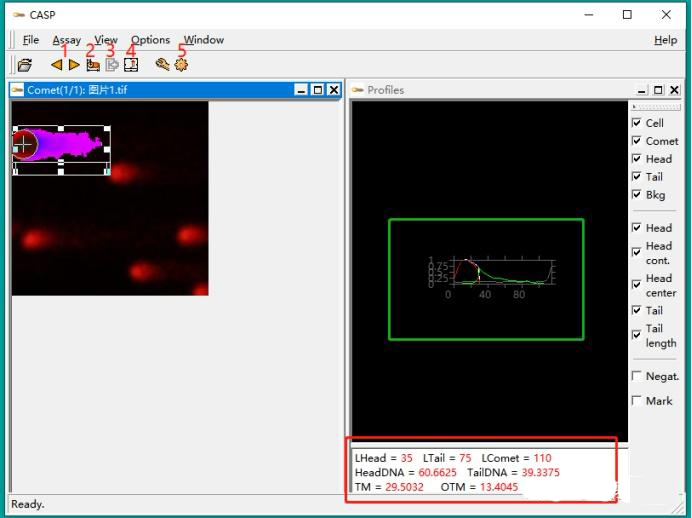Open the View menu

click(x=106, y=40)
